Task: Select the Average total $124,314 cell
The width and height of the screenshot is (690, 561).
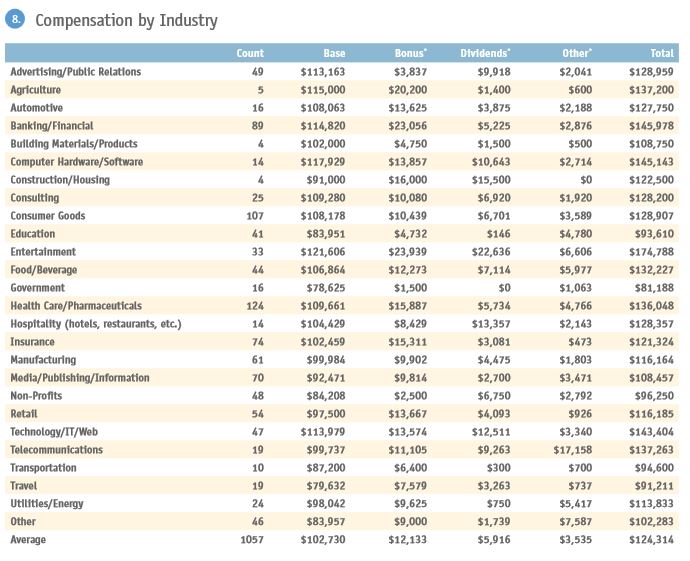Action: [652, 540]
